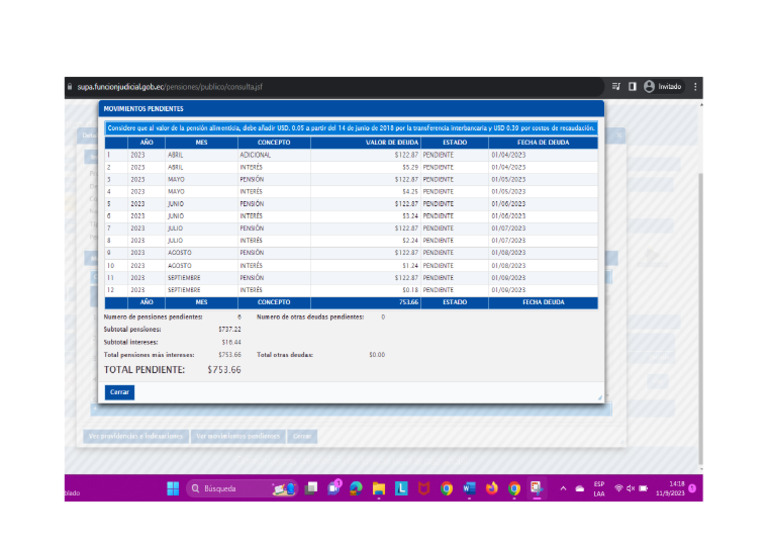Image resolution: width=768 pixels, height=544 pixels.
Task: Launch Firefox from the taskbar
Action: 491,488
